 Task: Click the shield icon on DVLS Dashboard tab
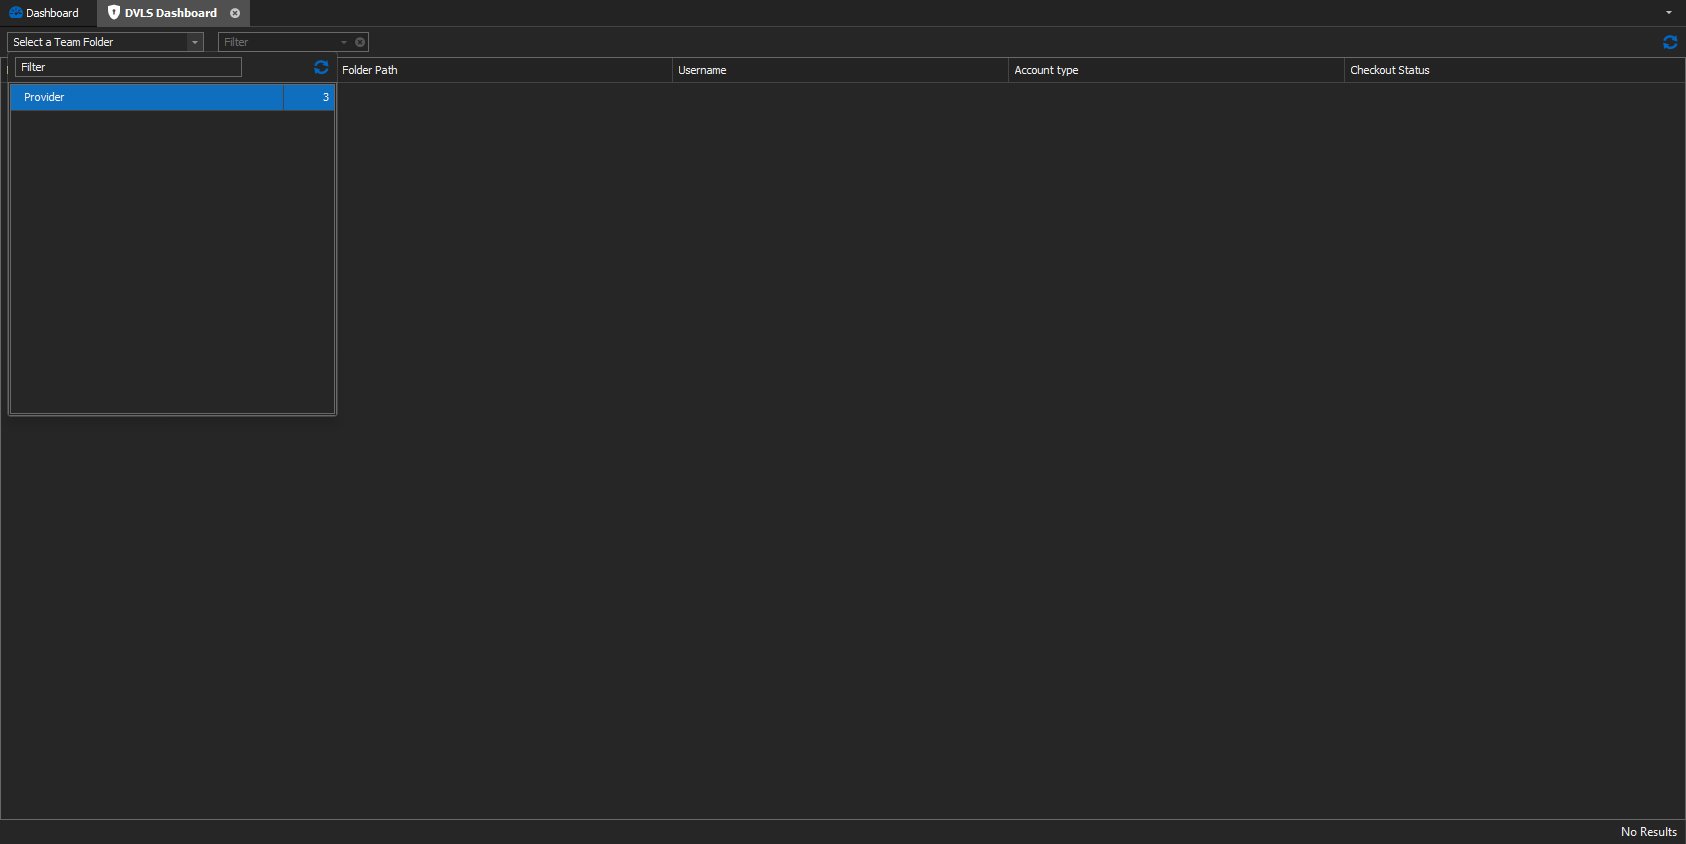pyautogui.click(x=114, y=13)
